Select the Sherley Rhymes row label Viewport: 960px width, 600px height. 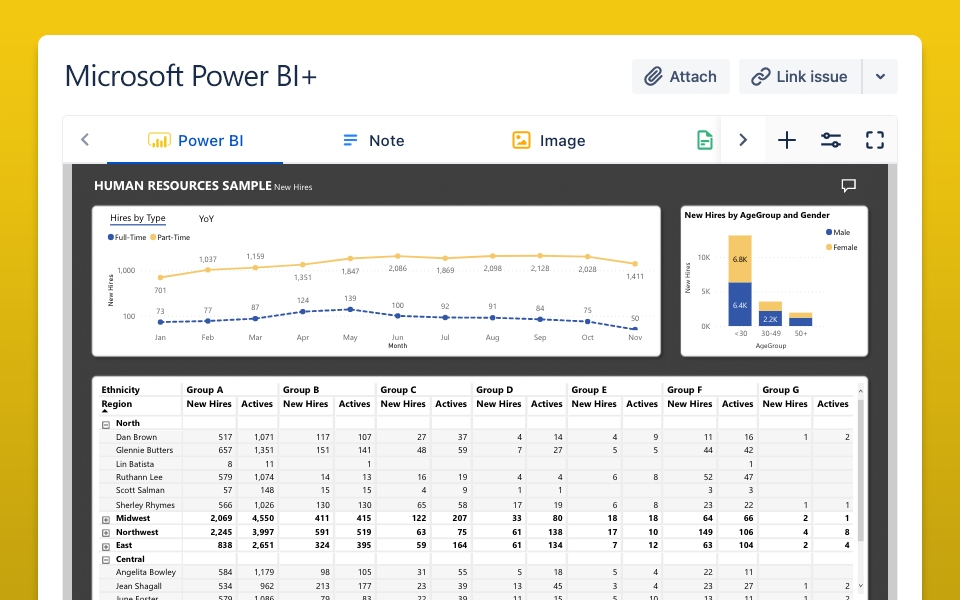pos(145,504)
